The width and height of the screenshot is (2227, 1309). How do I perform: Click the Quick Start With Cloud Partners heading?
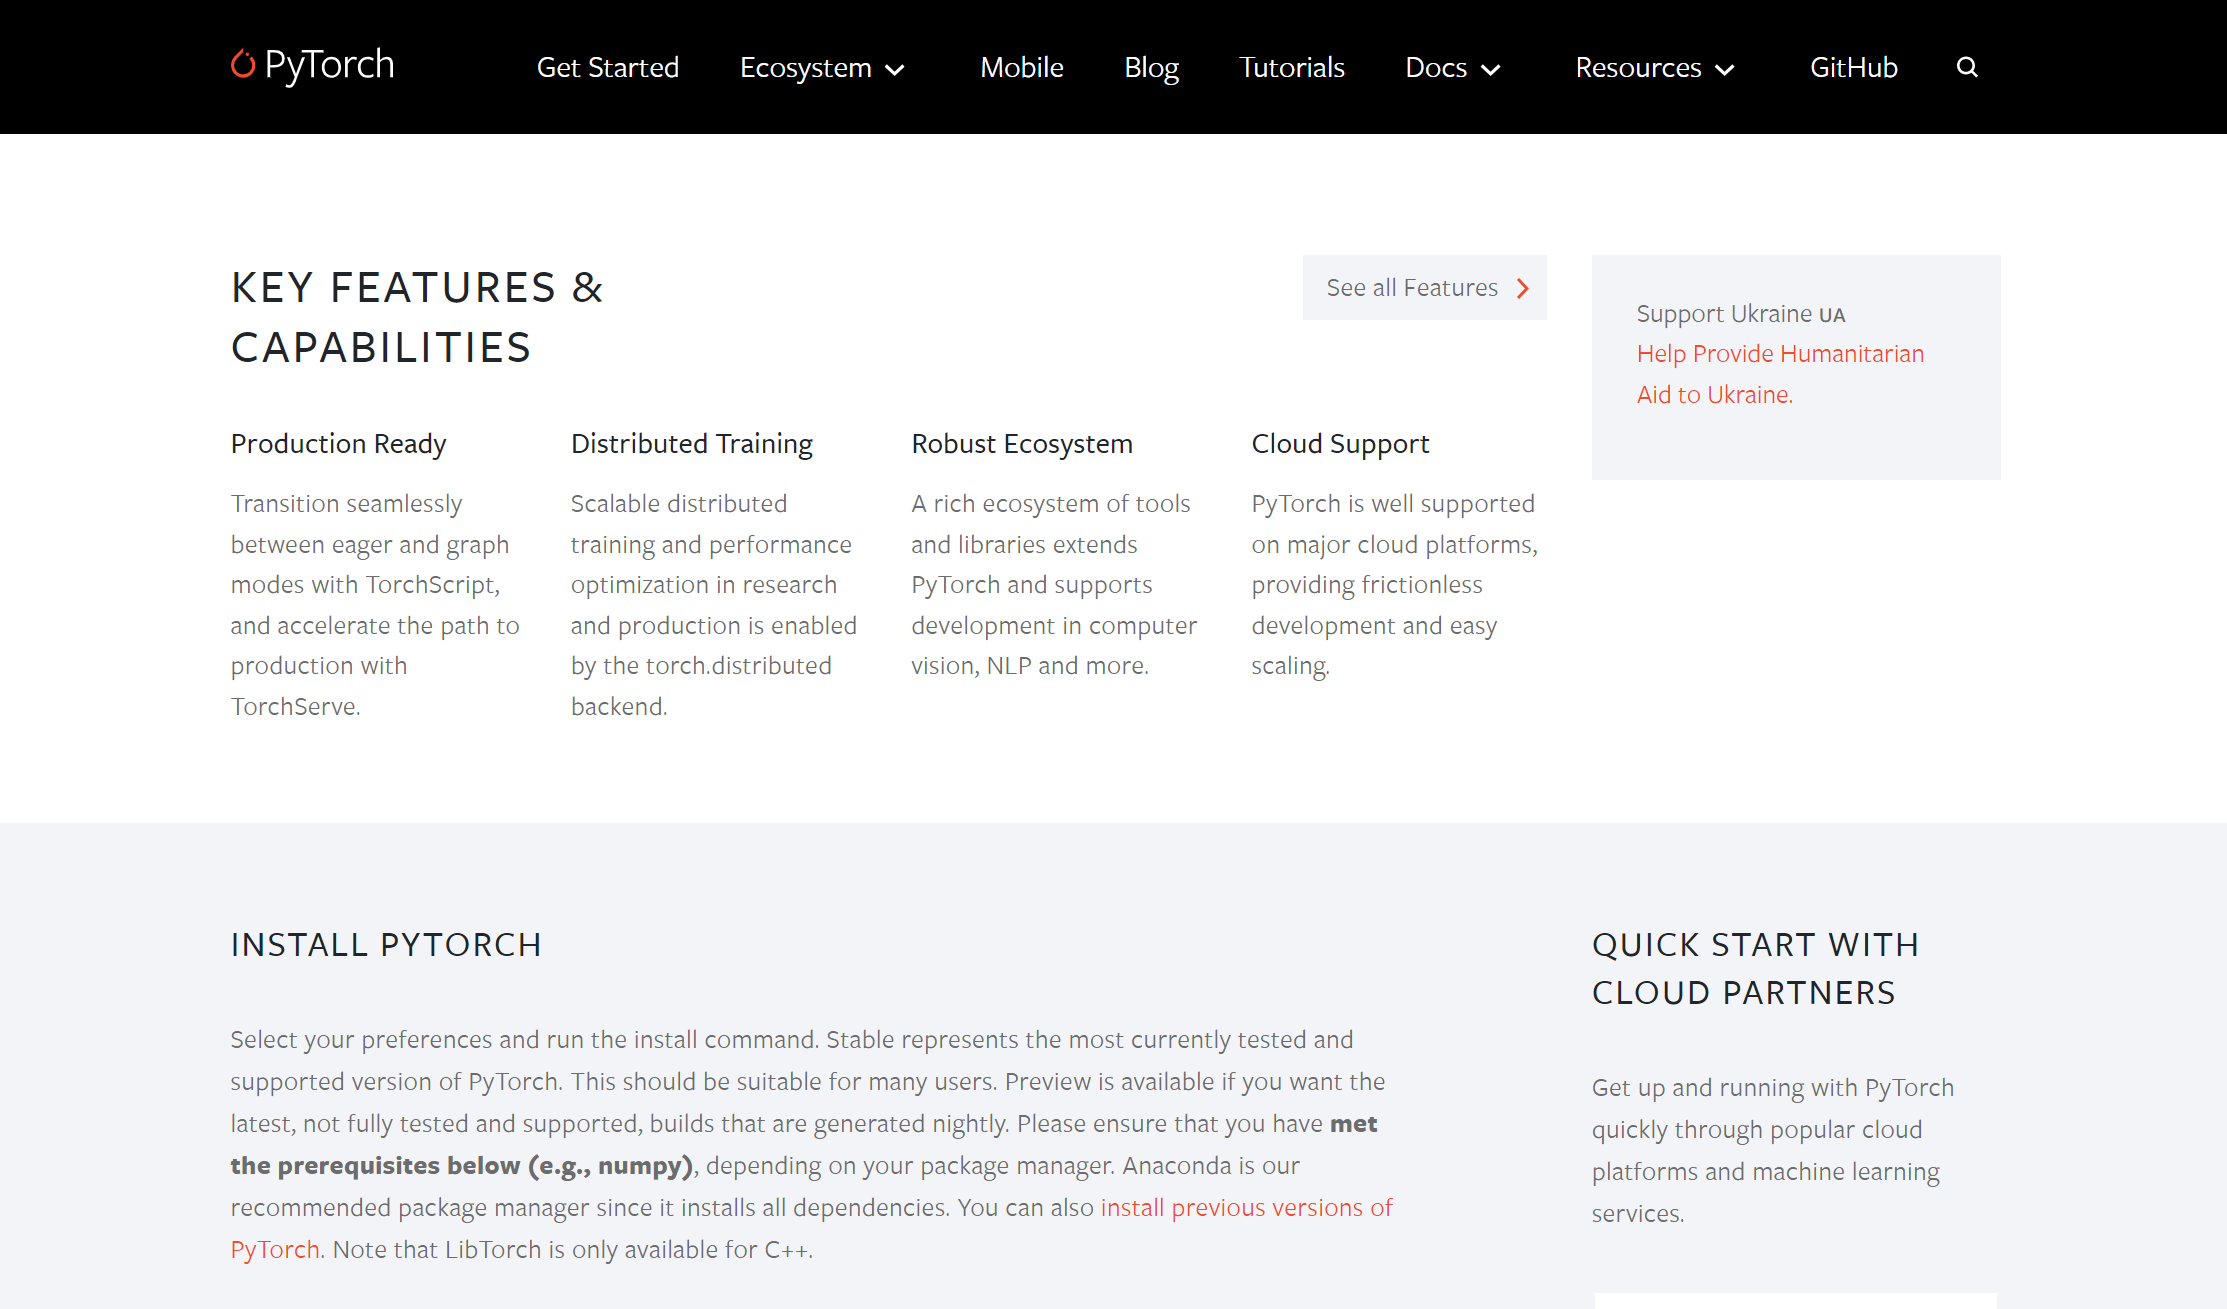tap(1755, 969)
